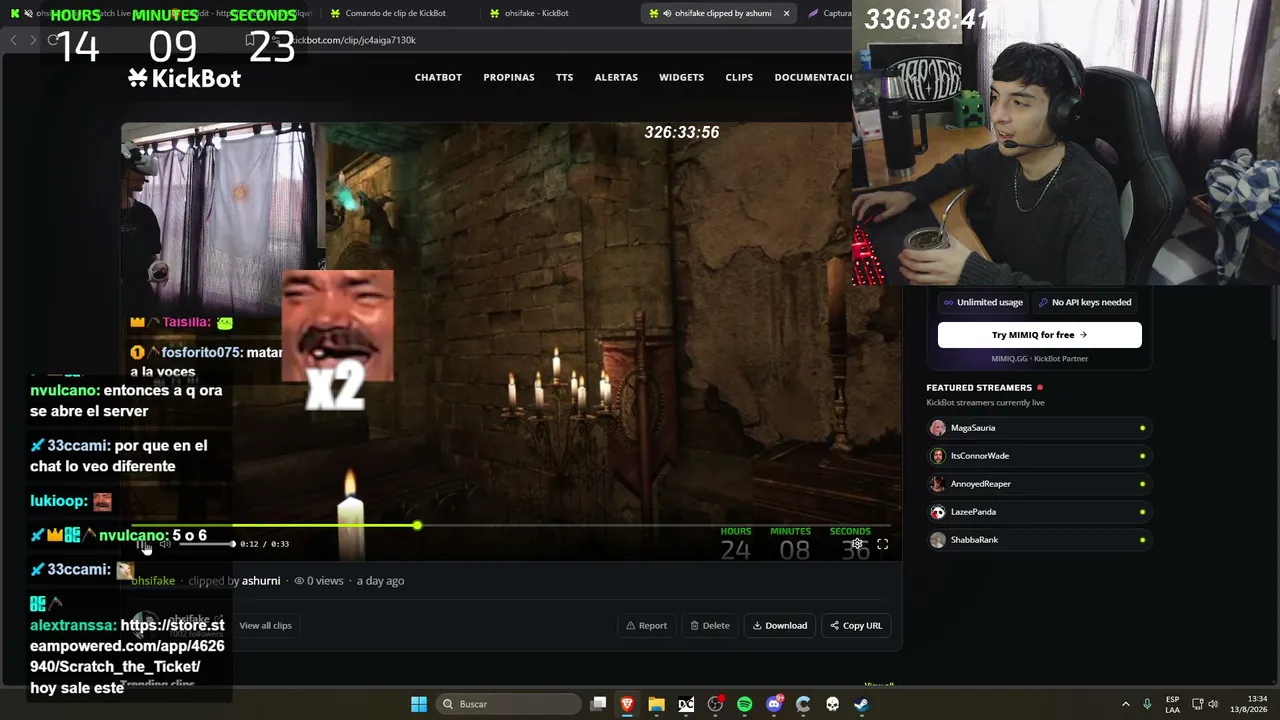Open the CHATBOT menu item
The image size is (1280, 720).
(438, 77)
